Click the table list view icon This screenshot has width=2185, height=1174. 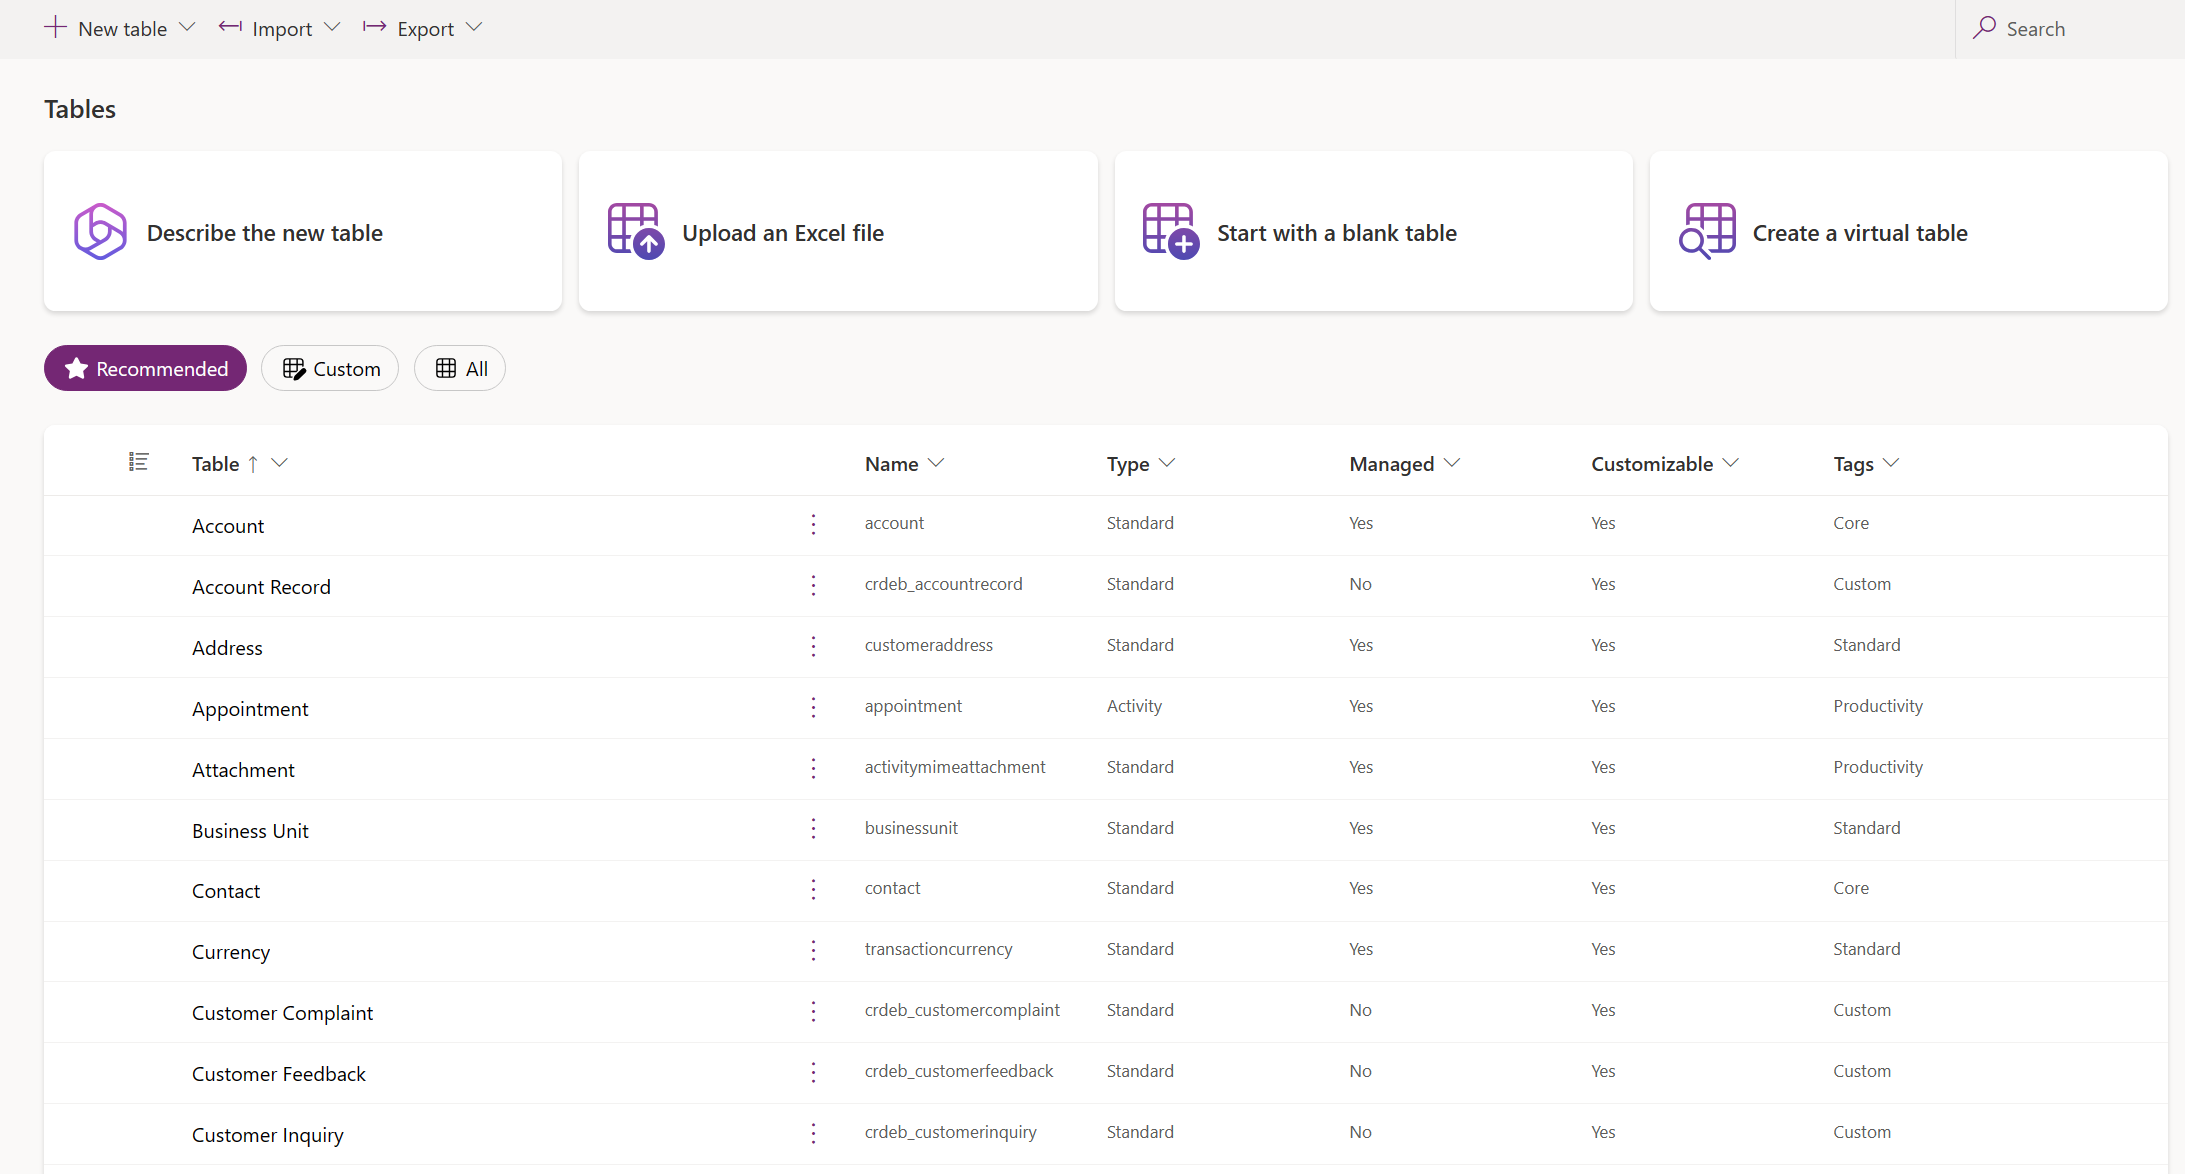pos(137,463)
